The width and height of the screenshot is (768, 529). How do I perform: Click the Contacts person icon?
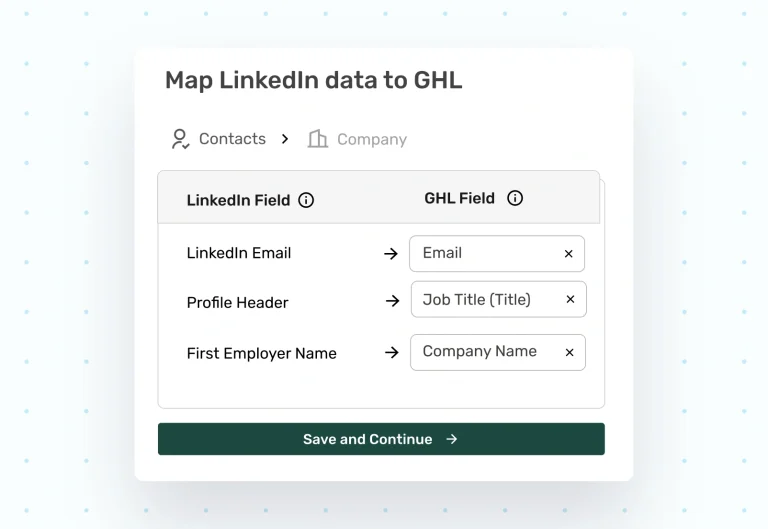tap(180, 139)
